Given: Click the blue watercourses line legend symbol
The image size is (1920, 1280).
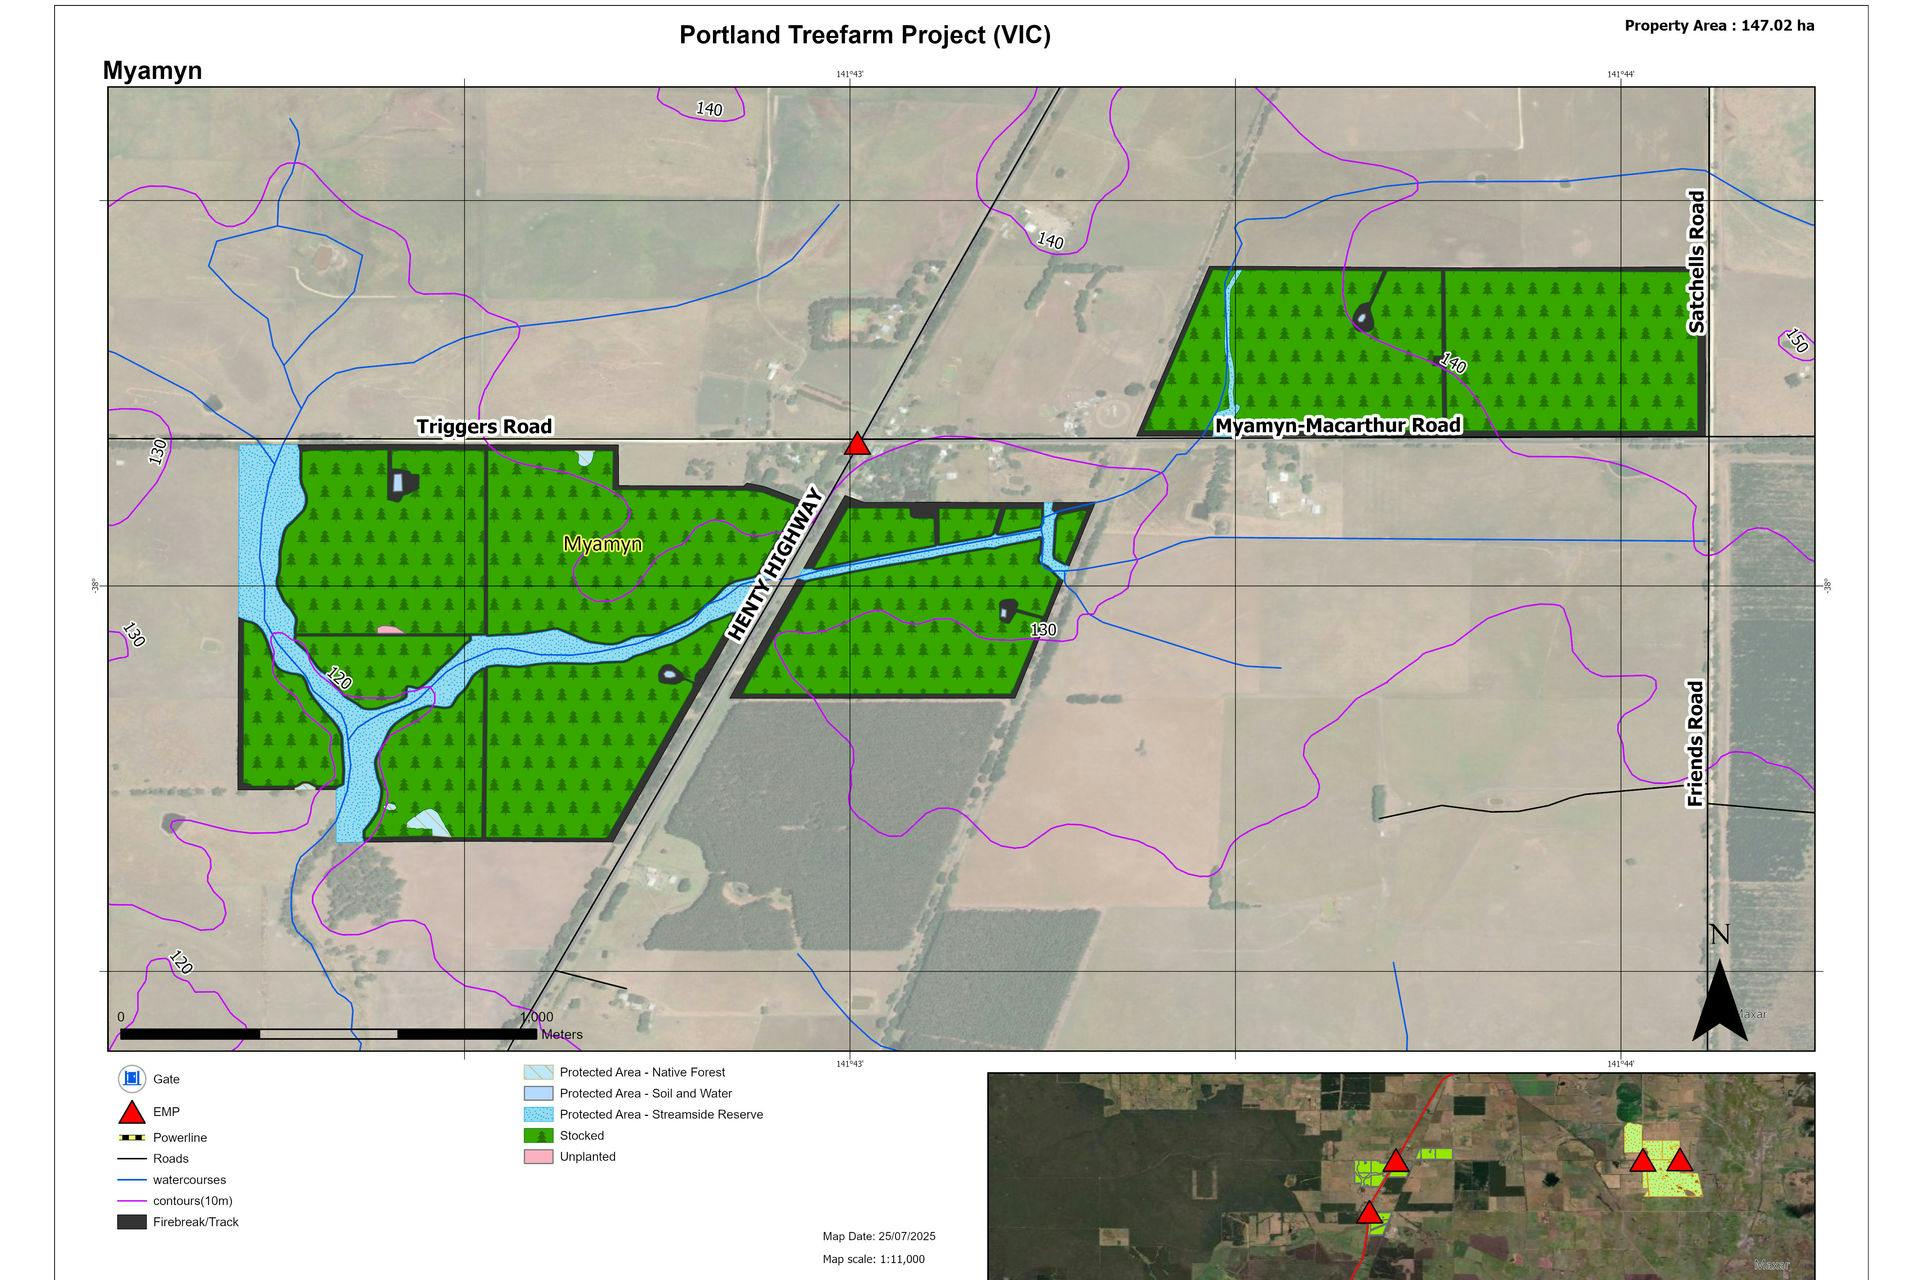Looking at the screenshot, I should (132, 1180).
